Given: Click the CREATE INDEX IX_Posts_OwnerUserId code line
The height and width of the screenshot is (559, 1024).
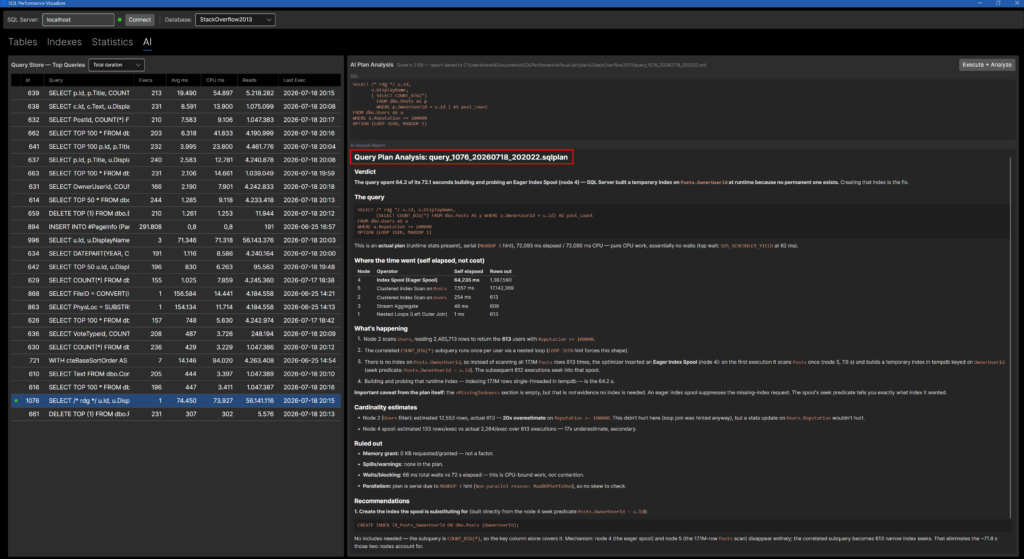Looking at the screenshot, I should 438,525.
